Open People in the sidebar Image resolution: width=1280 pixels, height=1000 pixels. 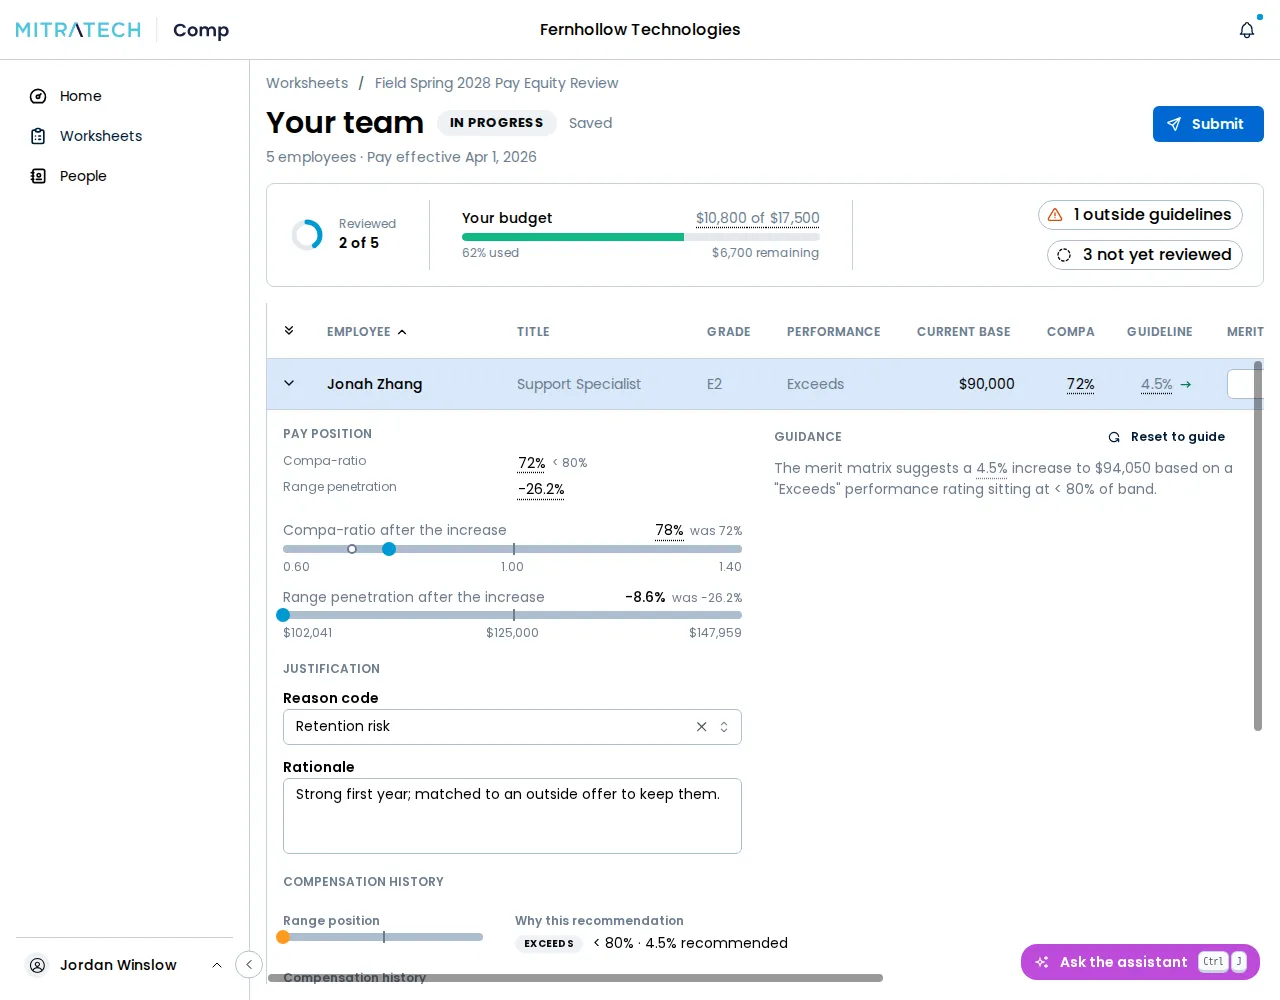[x=125, y=176]
